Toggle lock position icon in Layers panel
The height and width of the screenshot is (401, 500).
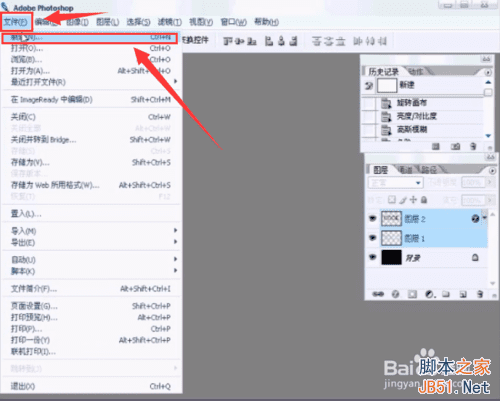[413, 200]
